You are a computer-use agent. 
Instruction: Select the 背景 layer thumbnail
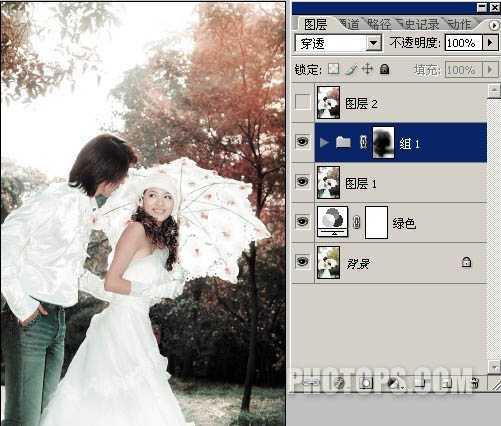click(x=328, y=262)
